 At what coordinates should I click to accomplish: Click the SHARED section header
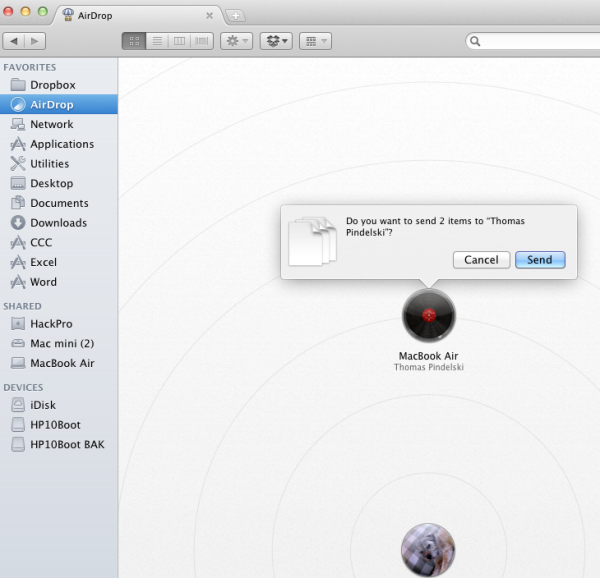click(x=22, y=306)
